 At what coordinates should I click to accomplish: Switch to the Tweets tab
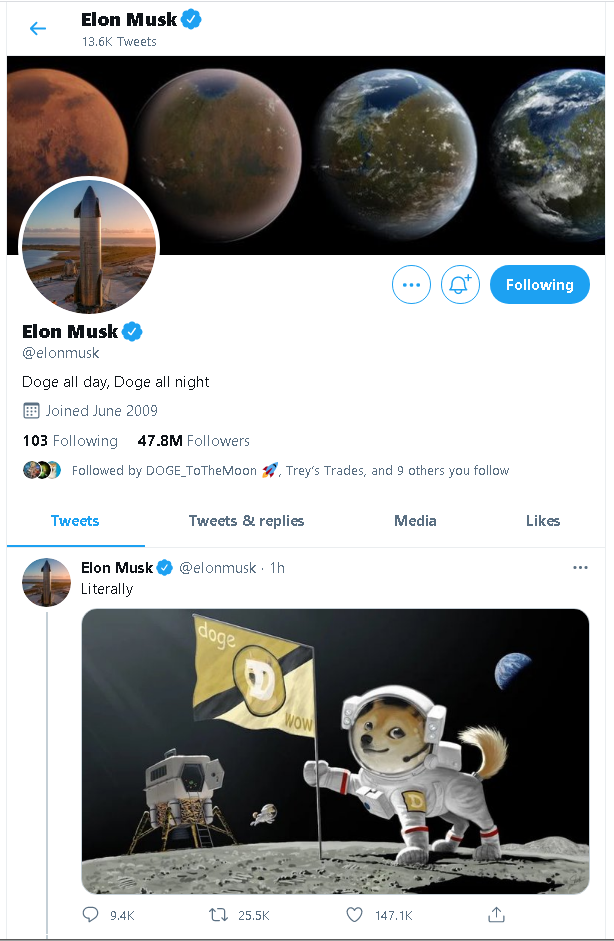(75, 521)
